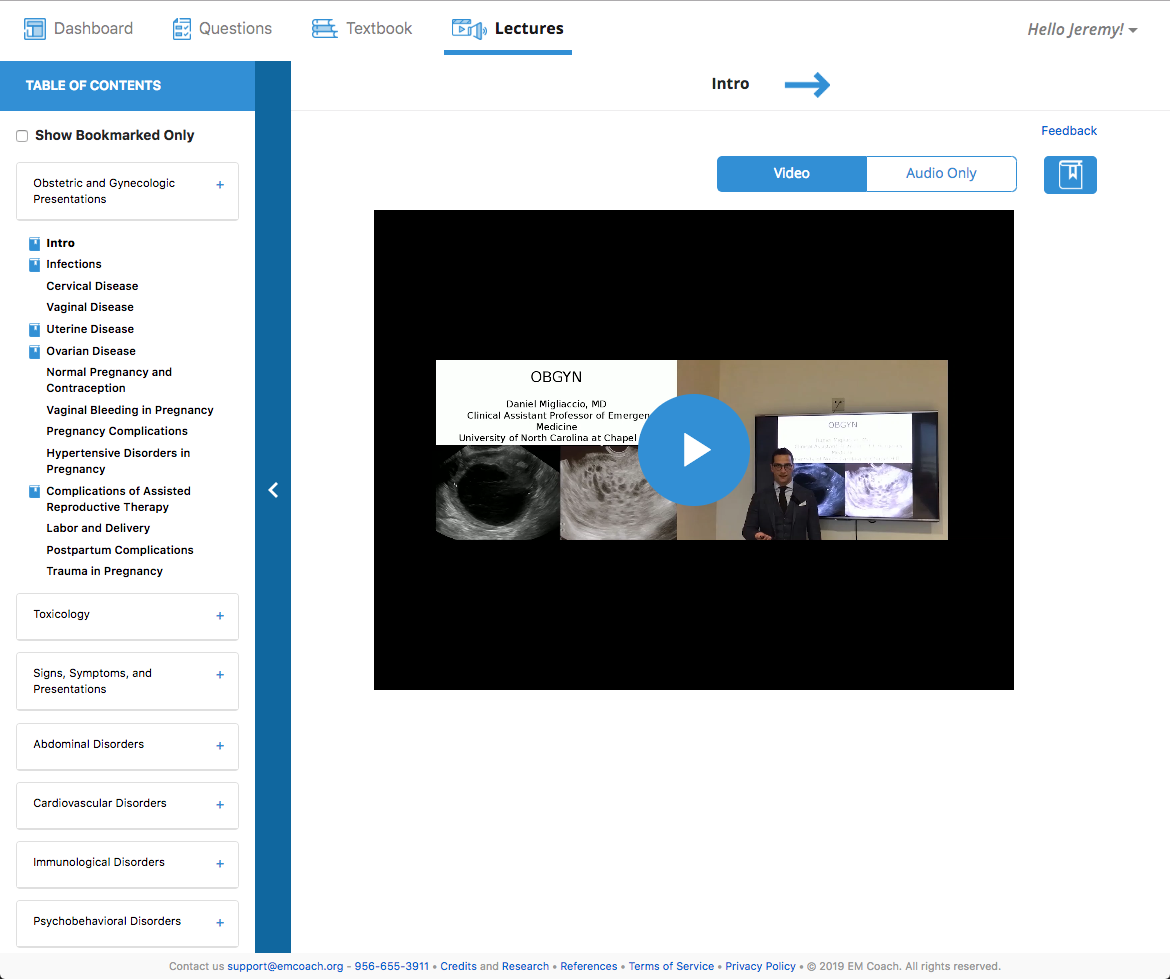Click bookmark icon beside Uterine Disease
This screenshot has height=979, width=1170.
click(35, 329)
